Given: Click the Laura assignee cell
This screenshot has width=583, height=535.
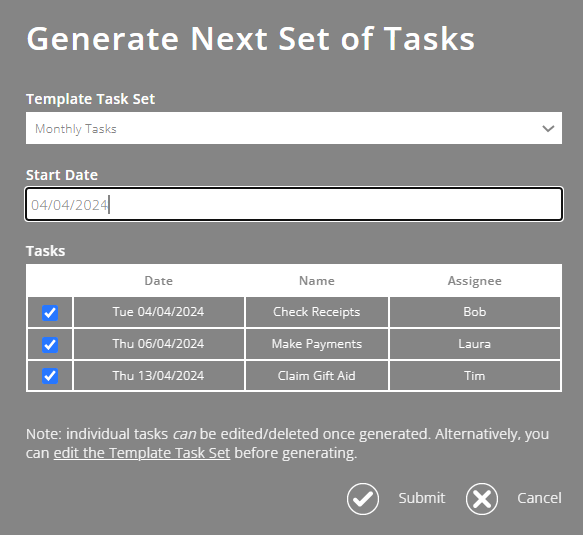Looking at the screenshot, I should click(x=475, y=344).
